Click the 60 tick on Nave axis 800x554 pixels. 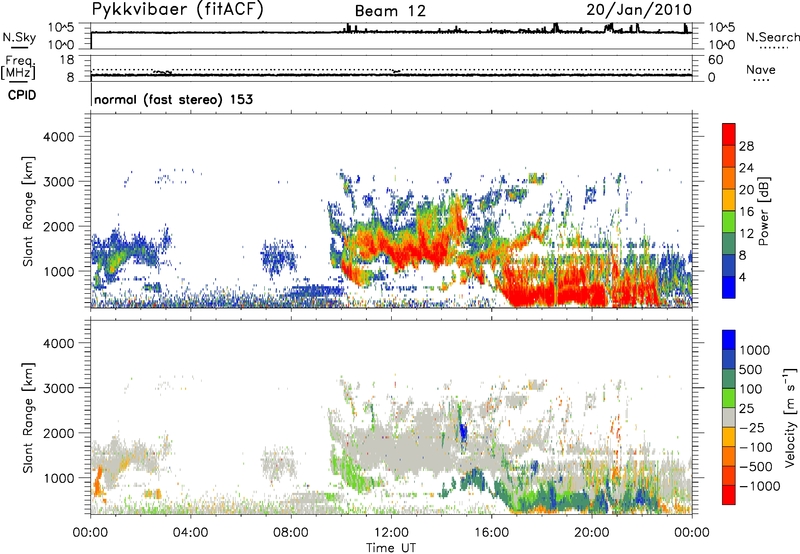(716, 60)
